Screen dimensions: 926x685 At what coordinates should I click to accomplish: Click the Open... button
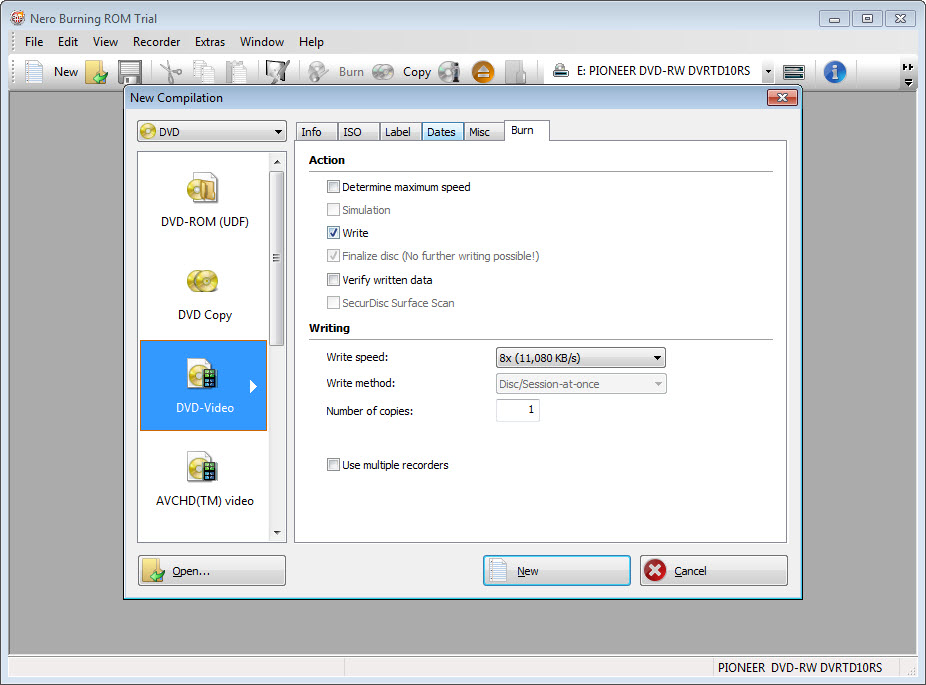(x=211, y=570)
